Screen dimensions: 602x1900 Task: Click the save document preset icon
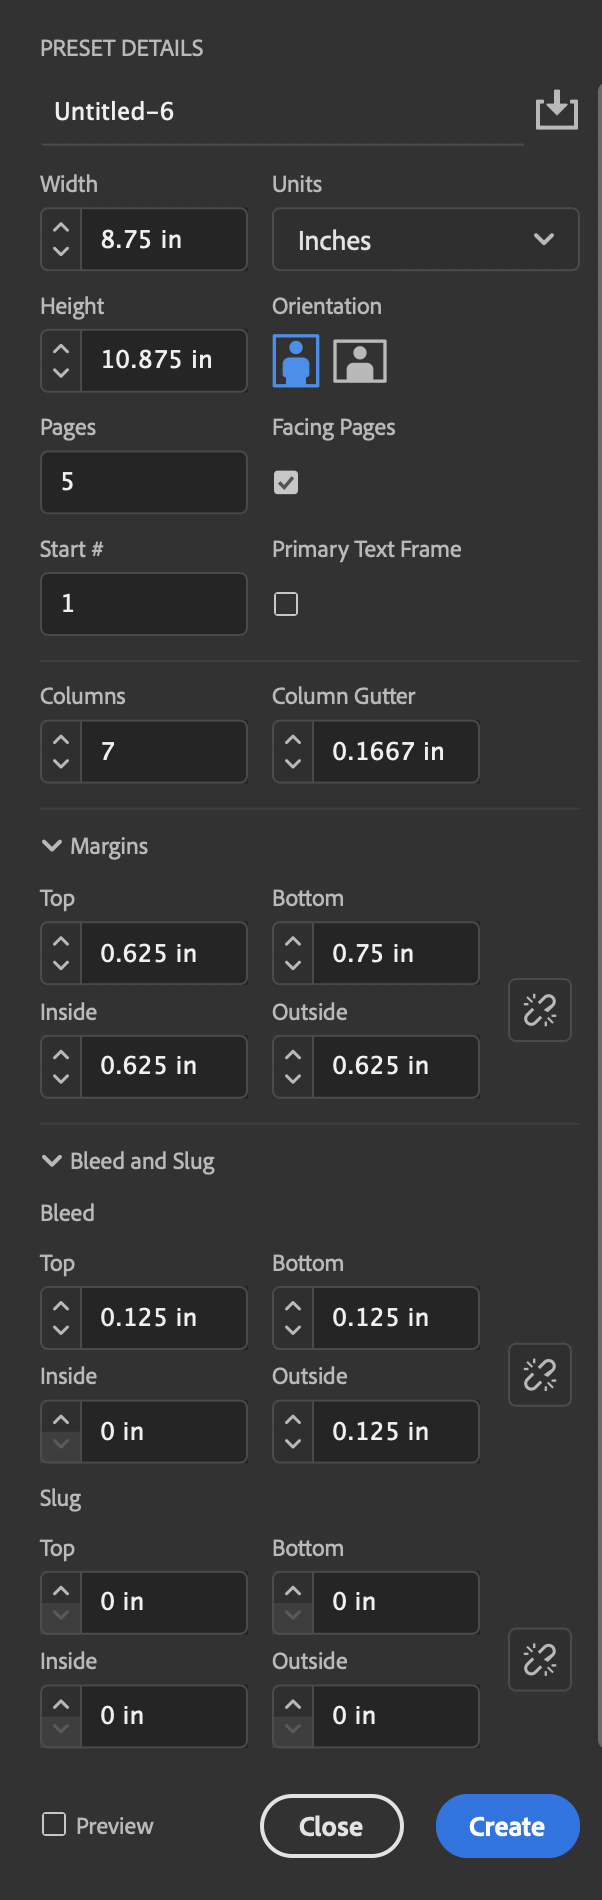tap(557, 110)
